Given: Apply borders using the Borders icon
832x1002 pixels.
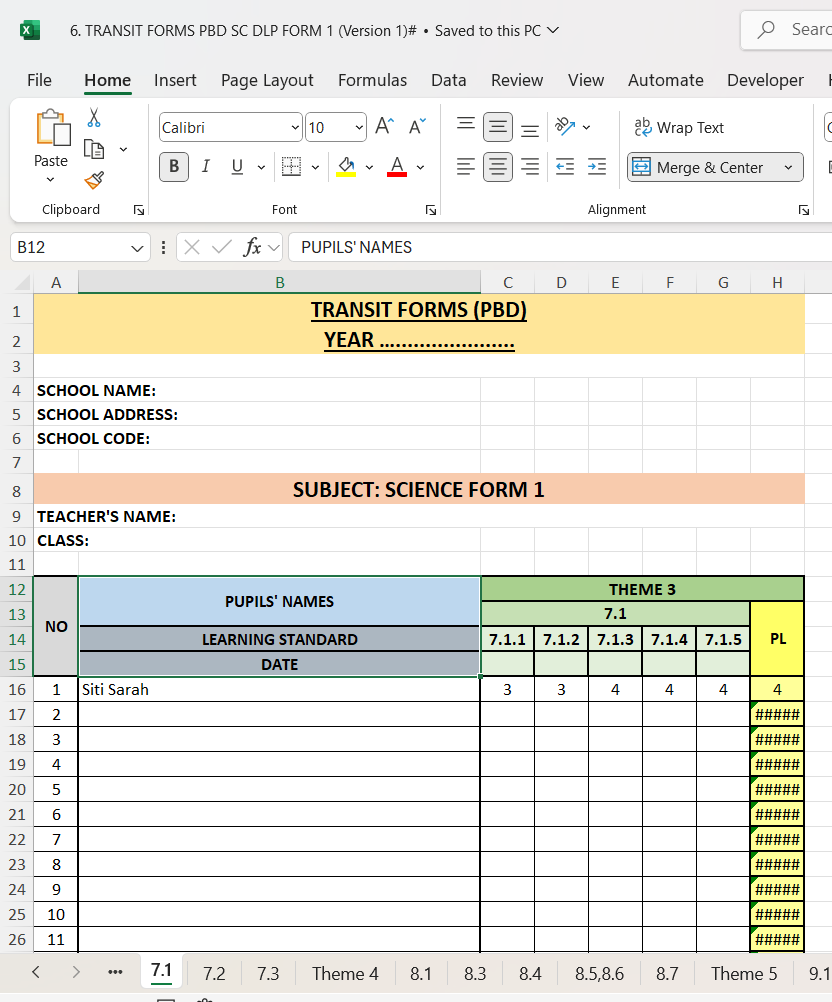Looking at the screenshot, I should [x=291, y=167].
